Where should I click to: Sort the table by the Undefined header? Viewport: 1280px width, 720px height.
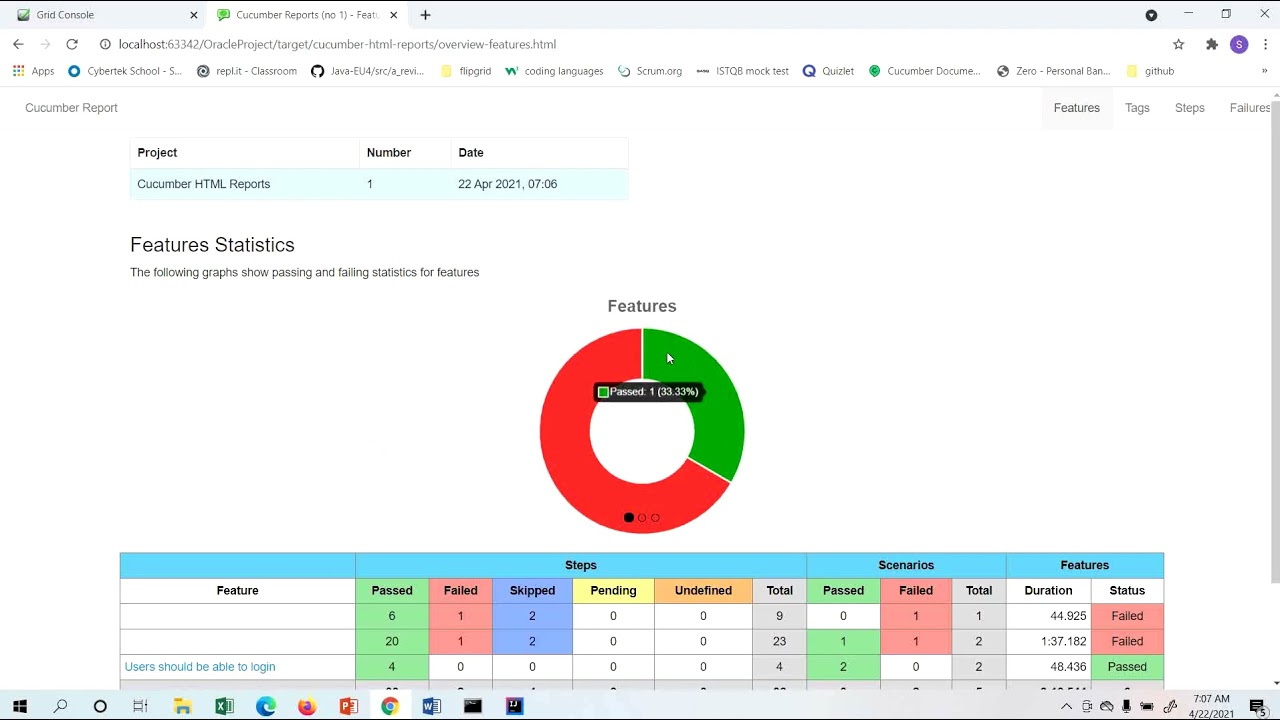(703, 591)
